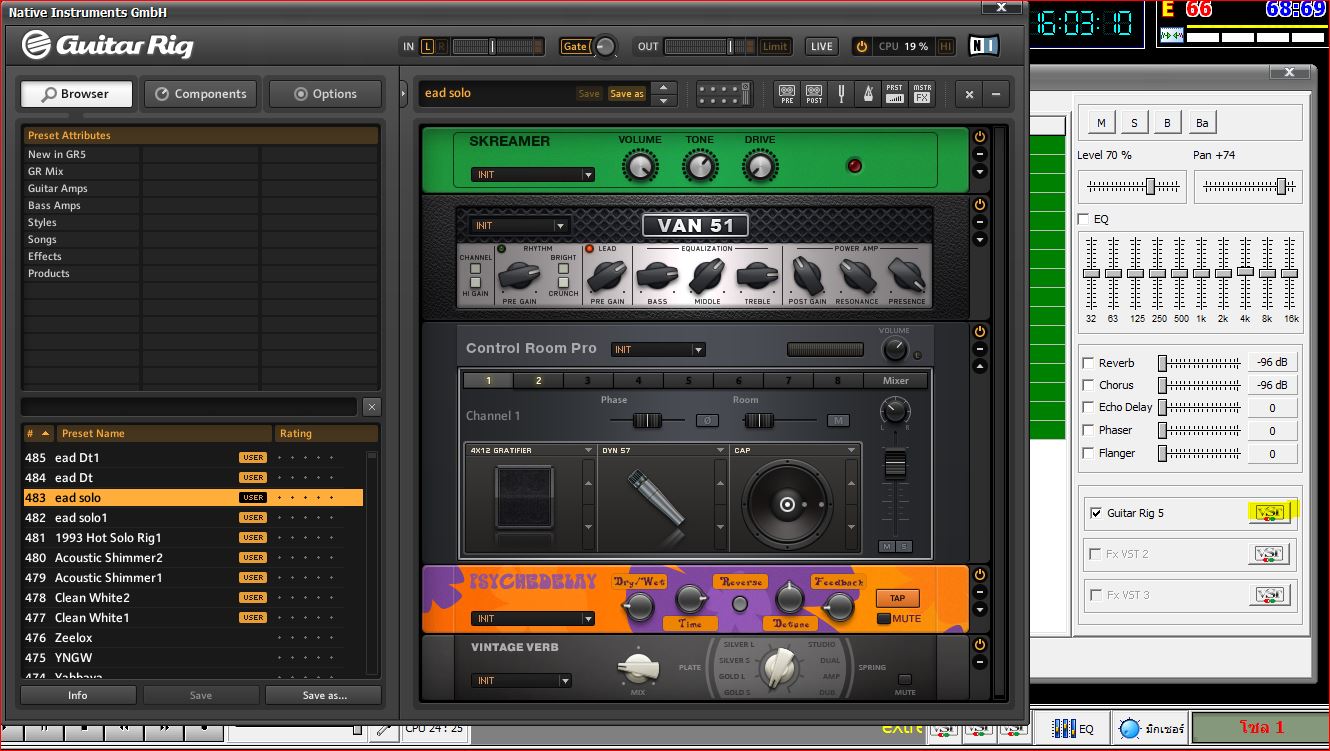Select the previous preset with the up arrow
The width and height of the screenshot is (1330, 751).
coord(663,88)
